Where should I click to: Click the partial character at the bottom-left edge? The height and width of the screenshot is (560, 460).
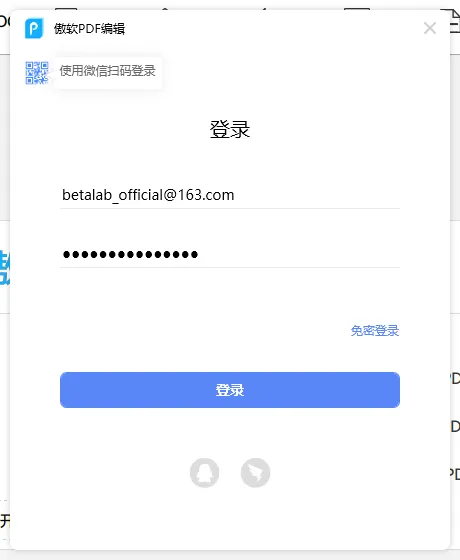(5, 521)
